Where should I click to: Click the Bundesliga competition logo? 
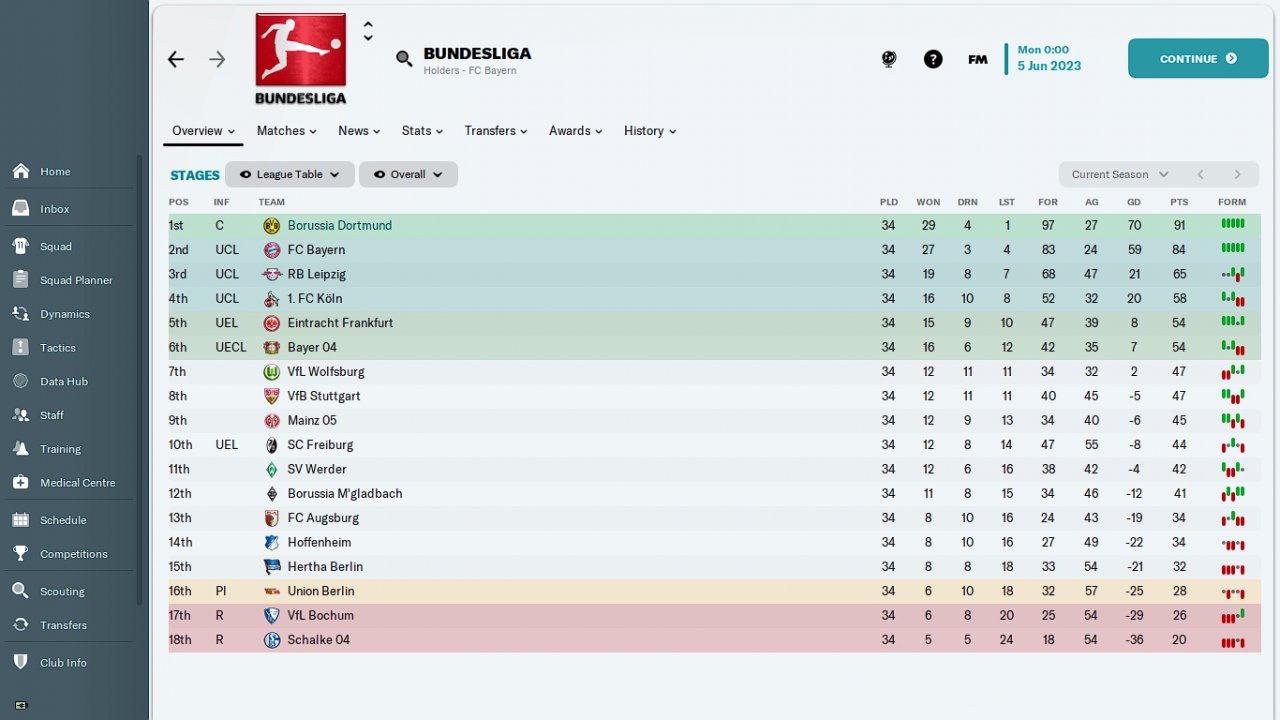pos(300,58)
